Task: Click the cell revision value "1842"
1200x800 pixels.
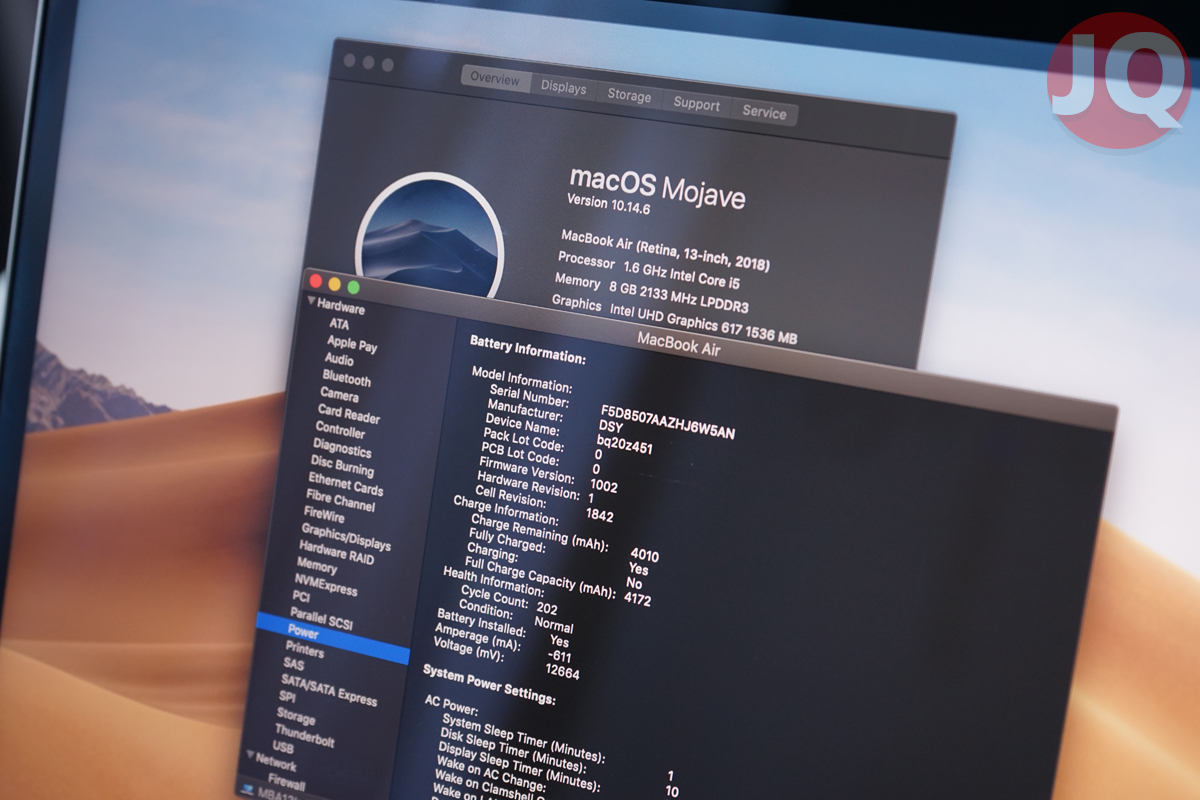Action: click(599, 515)
